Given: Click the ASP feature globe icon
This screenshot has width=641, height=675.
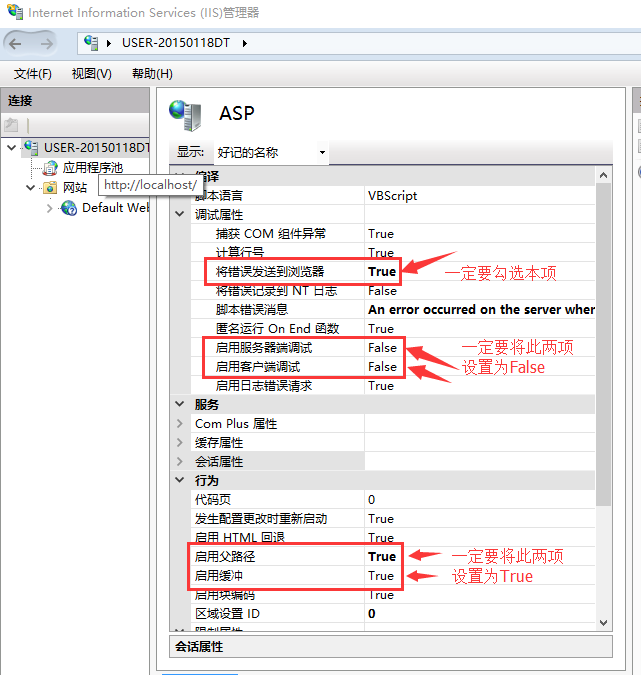Looking at the screenshot, I should [x=185, y=113].
